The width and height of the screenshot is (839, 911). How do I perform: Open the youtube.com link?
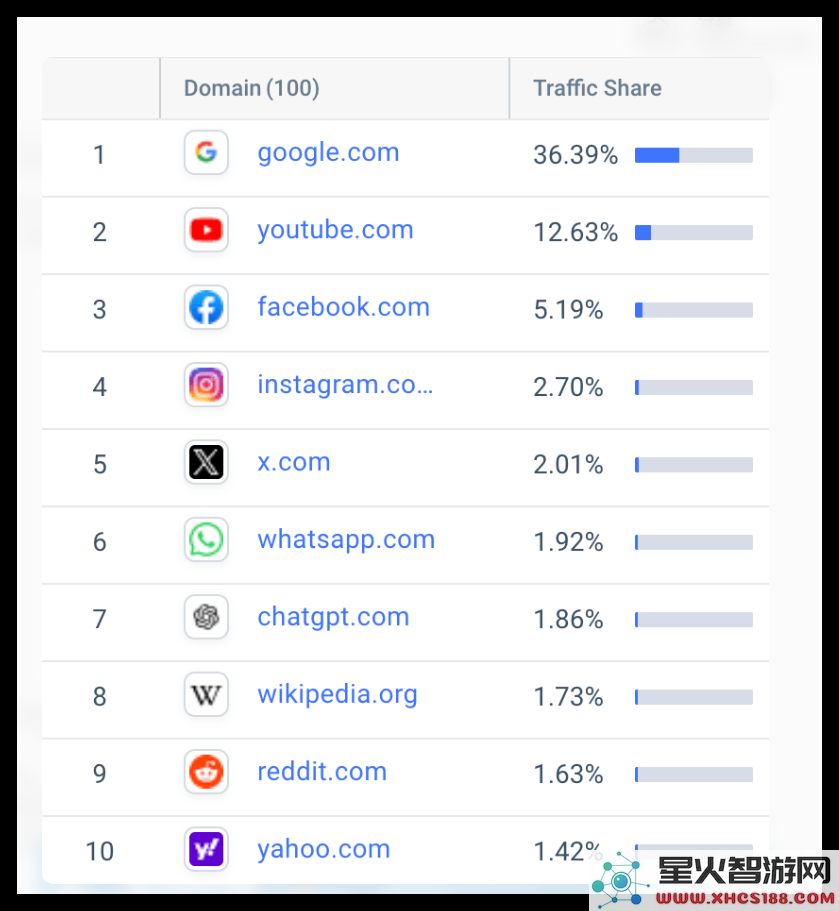335,231
